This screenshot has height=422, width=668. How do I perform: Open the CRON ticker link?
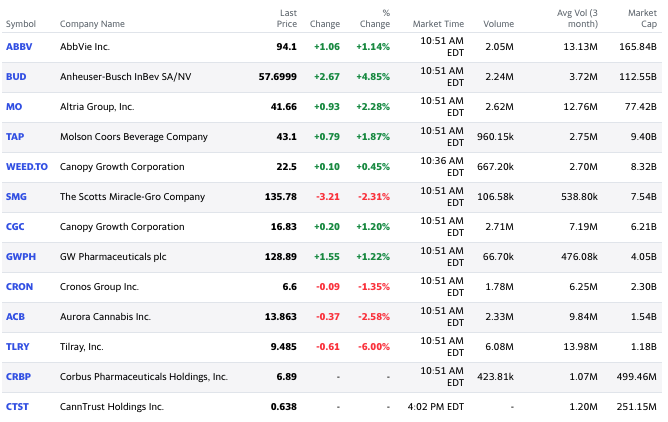20,287
